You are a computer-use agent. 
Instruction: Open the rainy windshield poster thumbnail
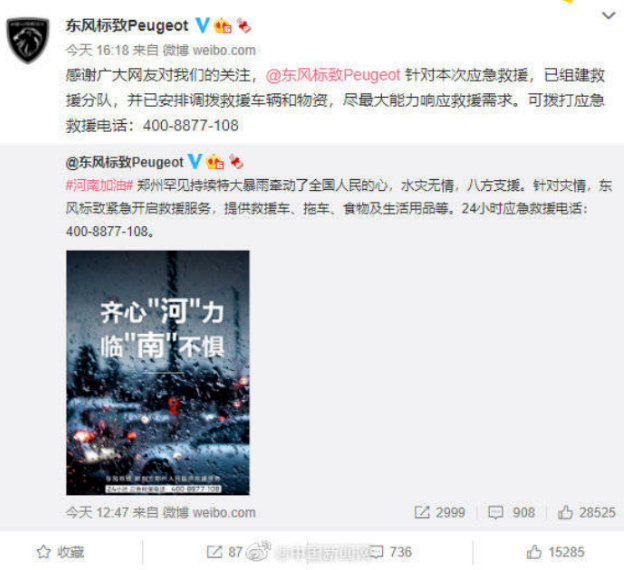pos(158,373)
